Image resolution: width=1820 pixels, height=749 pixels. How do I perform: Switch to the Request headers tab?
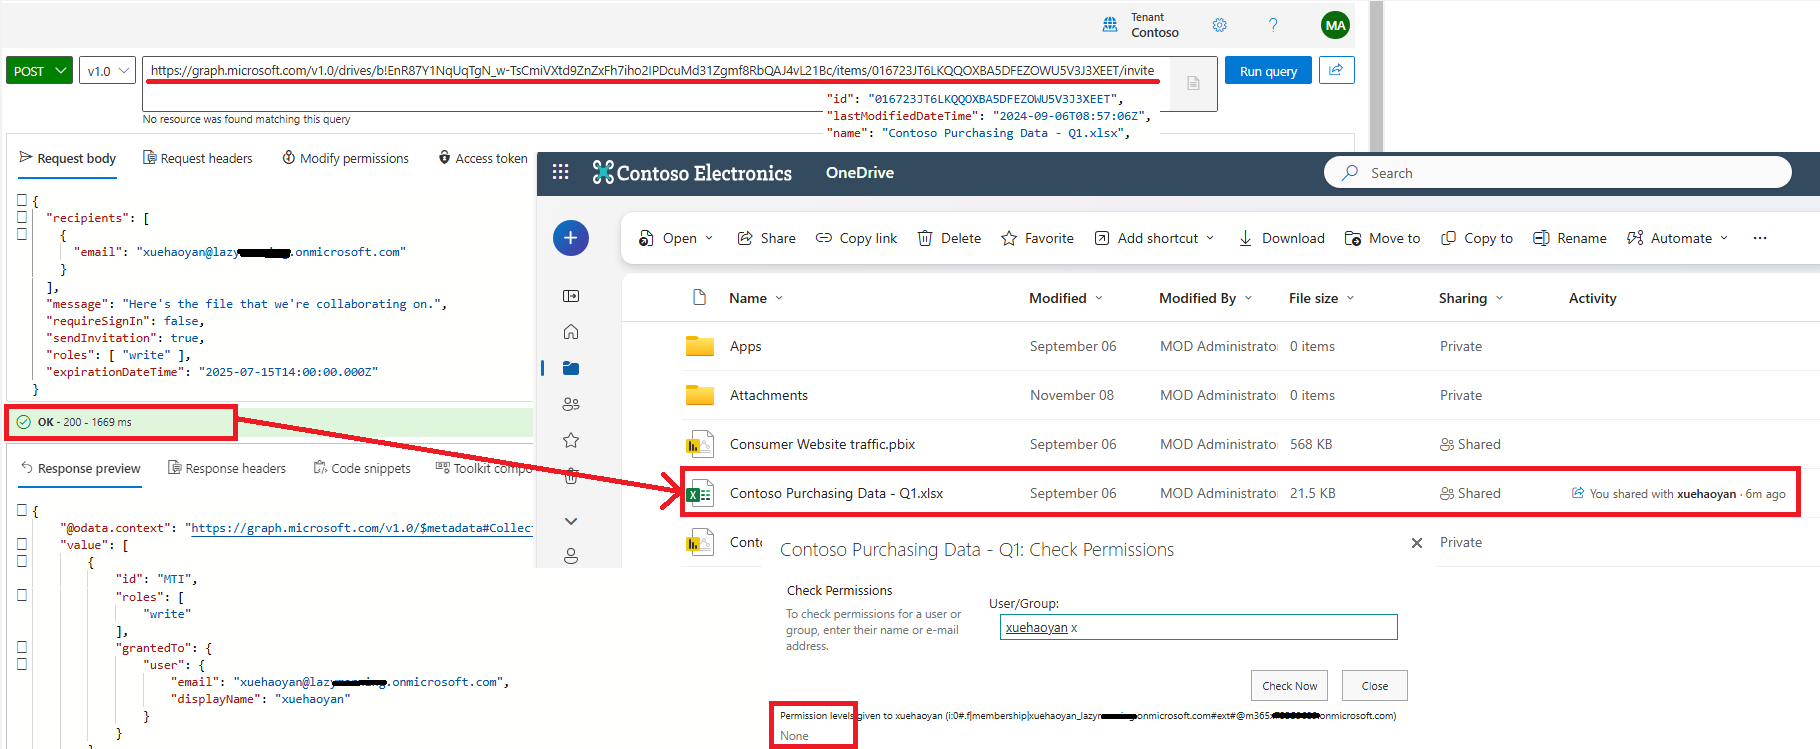(198, 158)
